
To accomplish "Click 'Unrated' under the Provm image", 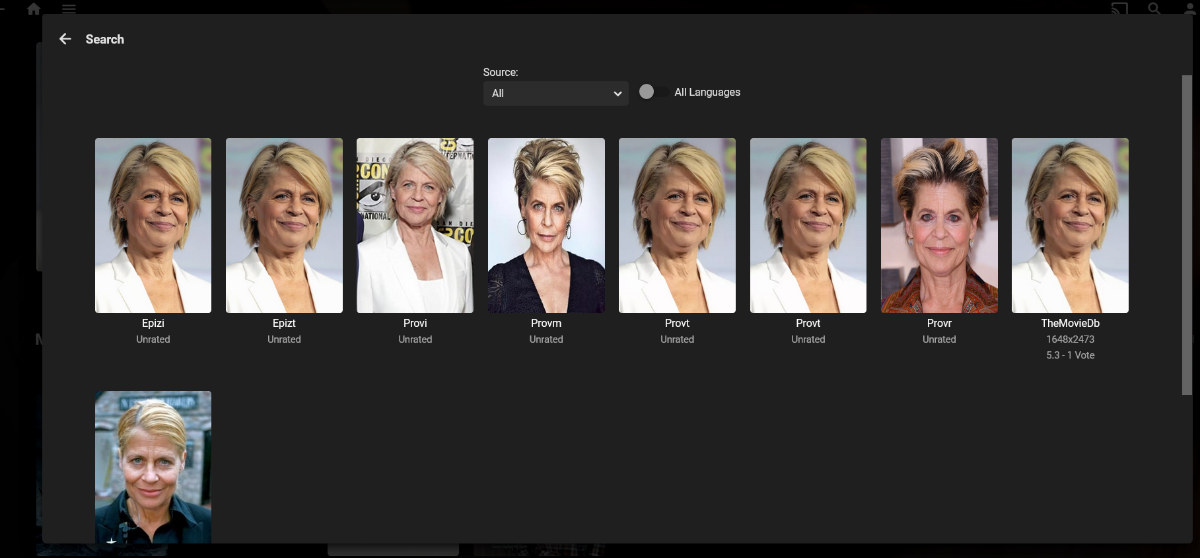I will [546, 339].
